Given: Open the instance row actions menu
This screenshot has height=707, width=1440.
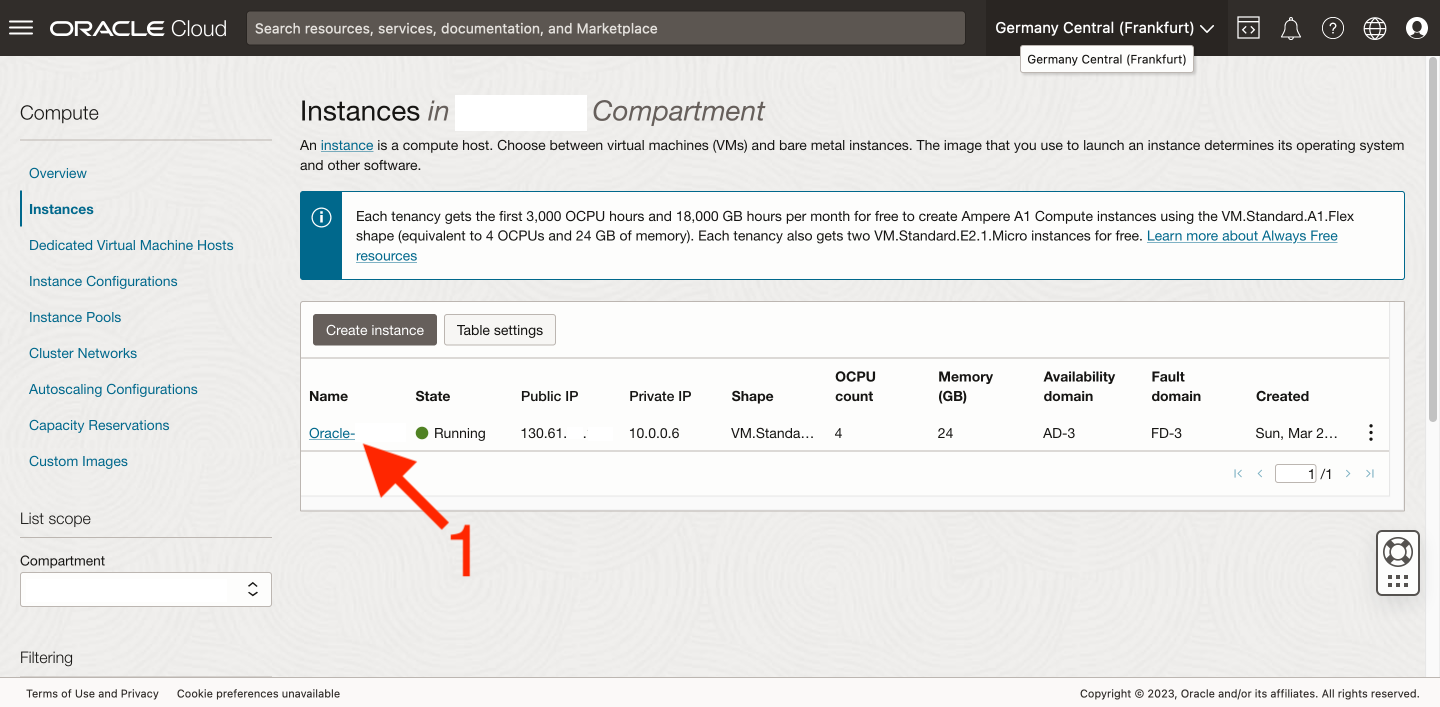Looking at the screenshot, I should coord(1370,433).
